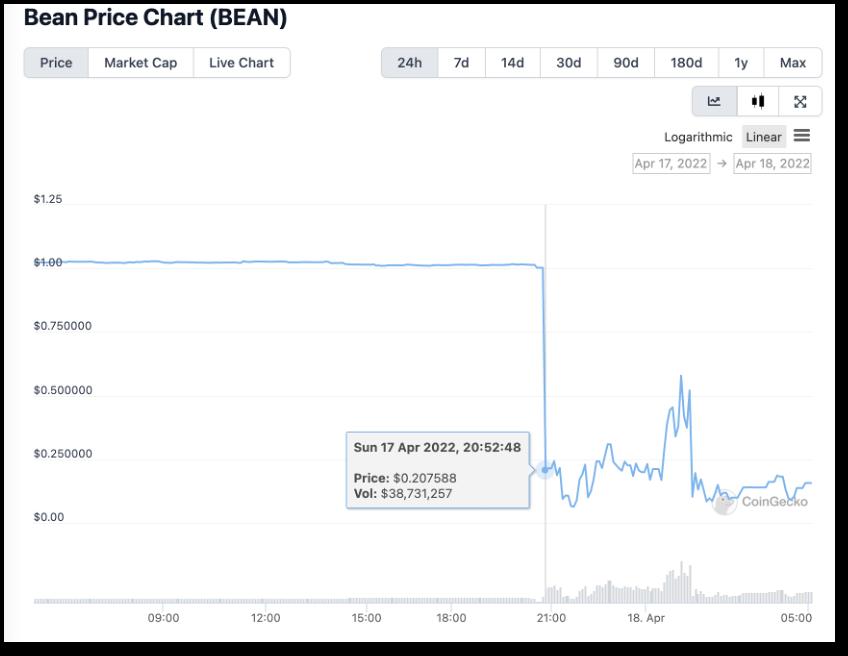Open the chart hamburger menu
This screenshot has height=656, width=848.
pos(802,136)
